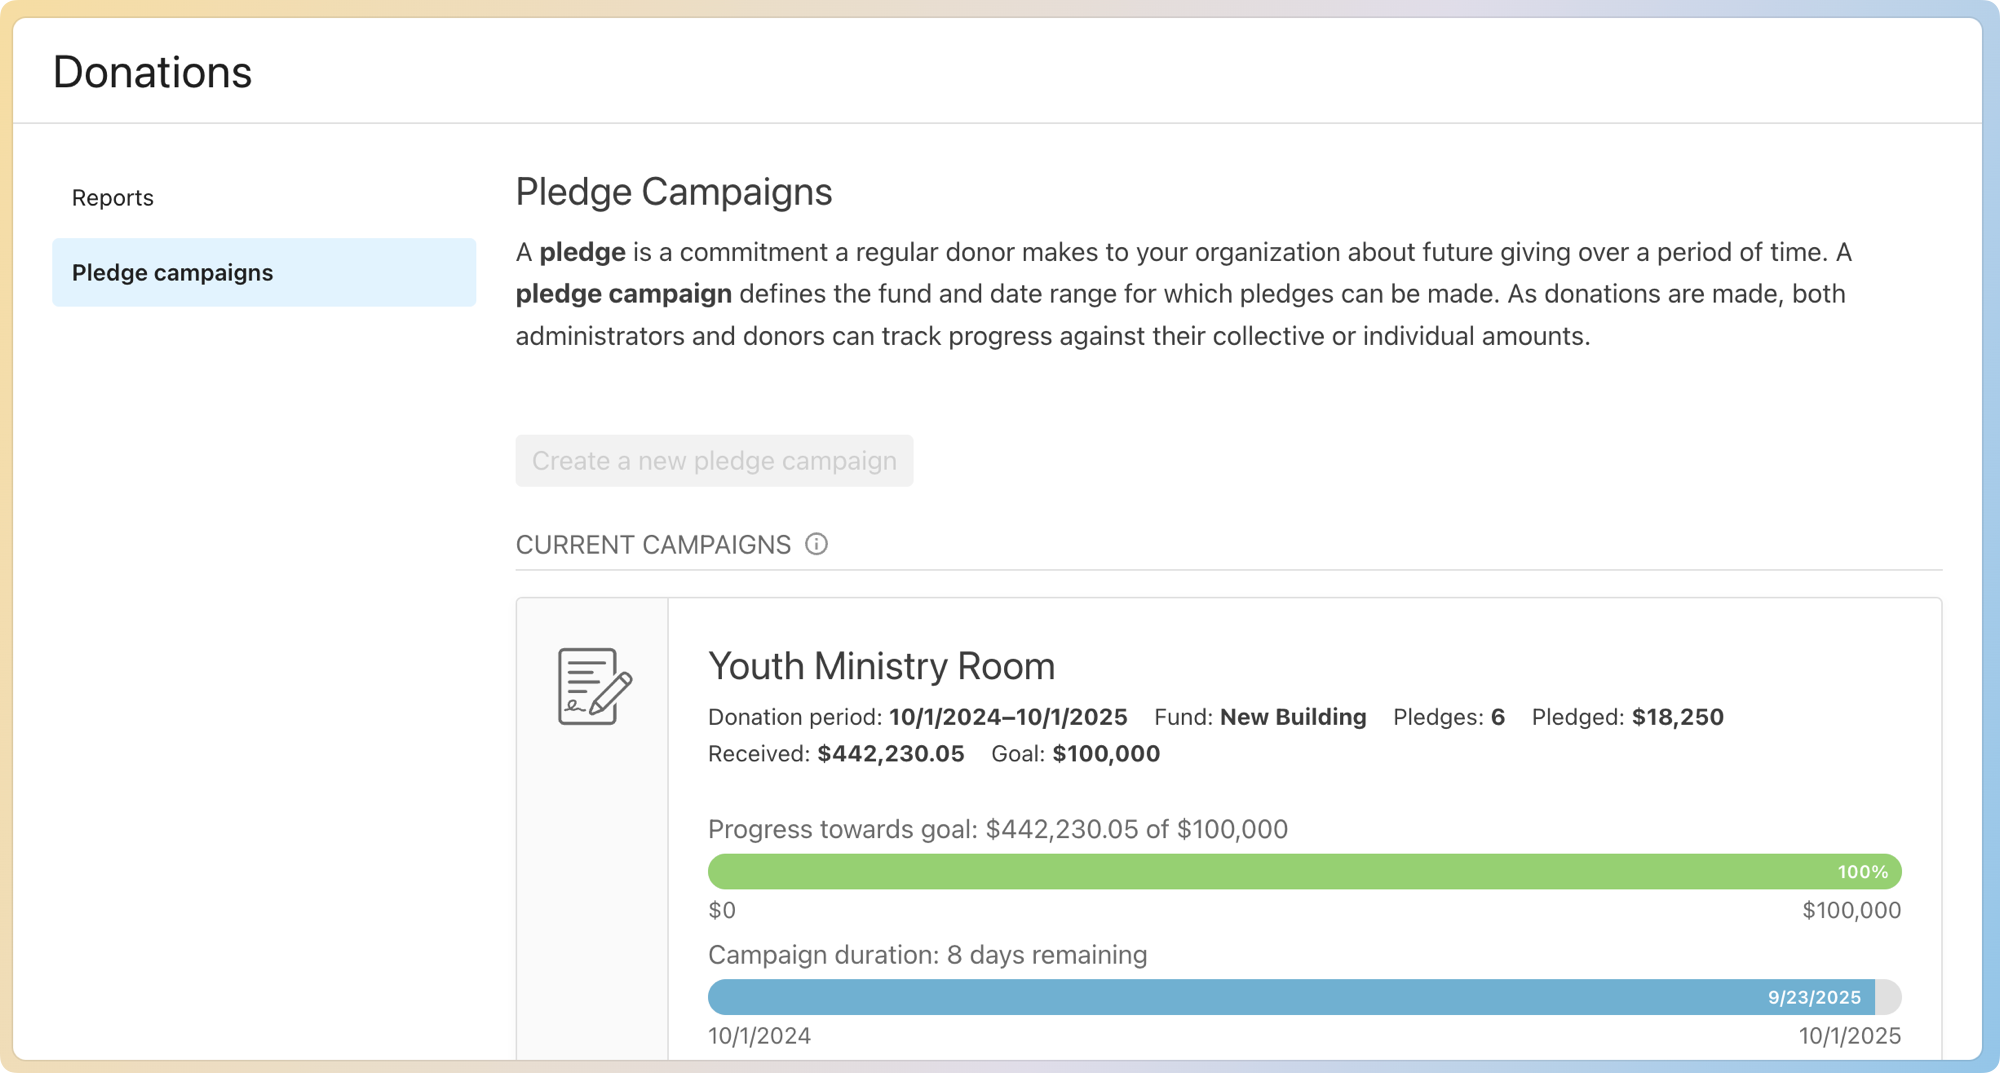Click the New Building fund name

[x=1293, y=717]
